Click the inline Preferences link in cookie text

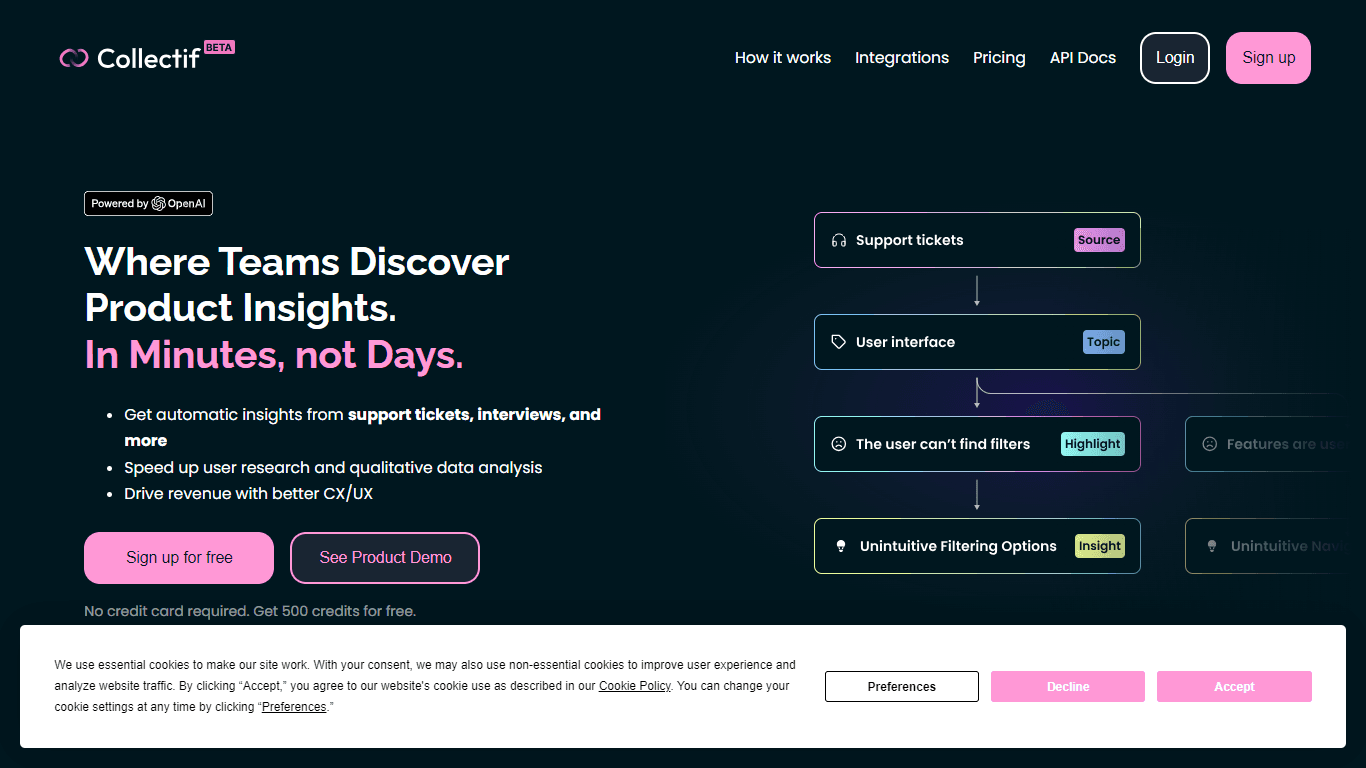[x=294, y=707]
